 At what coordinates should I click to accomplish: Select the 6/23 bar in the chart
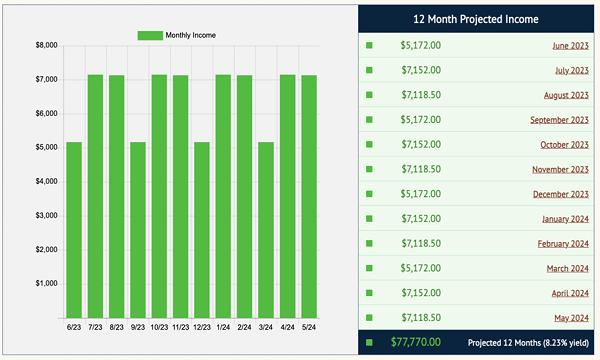coord(74,230)
